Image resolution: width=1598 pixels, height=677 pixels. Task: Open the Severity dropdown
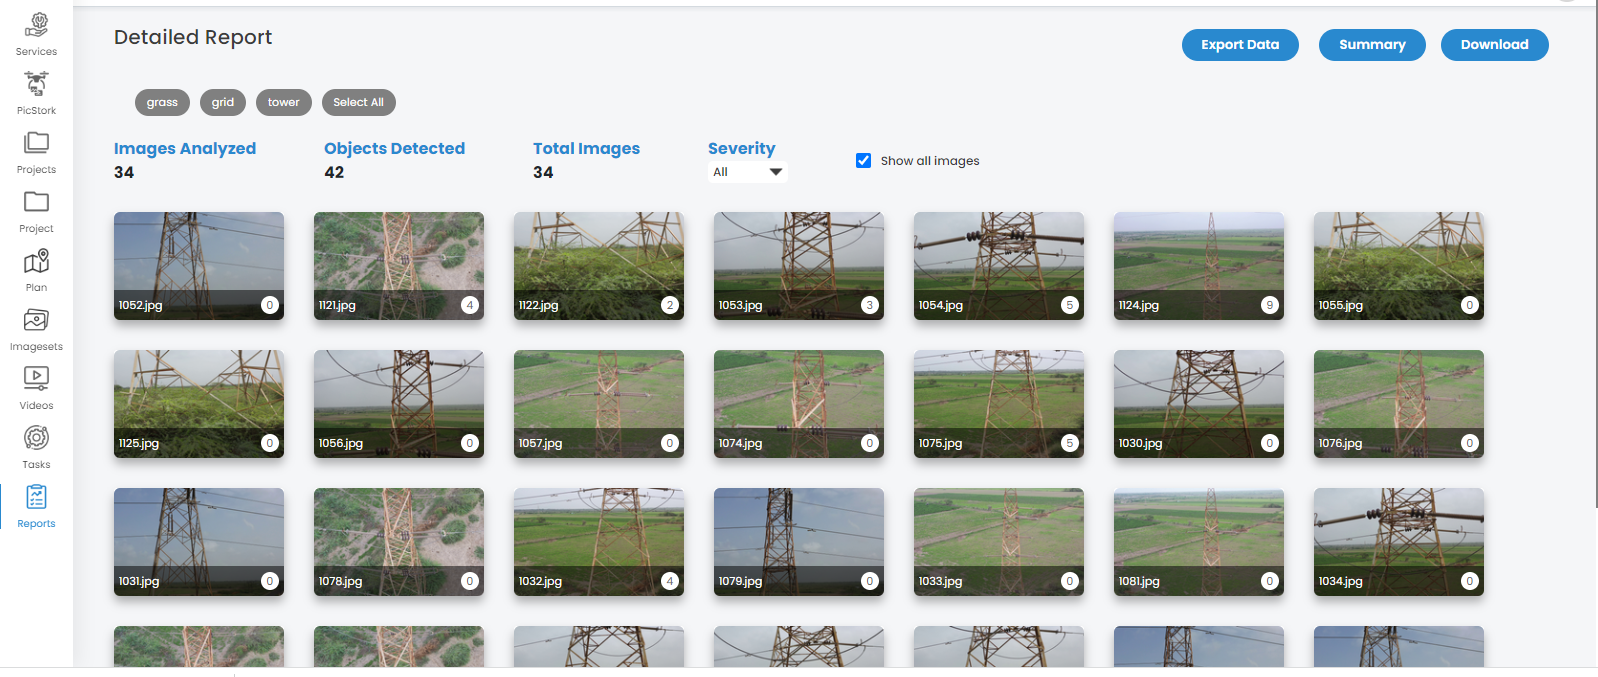[x=747, y=172]
